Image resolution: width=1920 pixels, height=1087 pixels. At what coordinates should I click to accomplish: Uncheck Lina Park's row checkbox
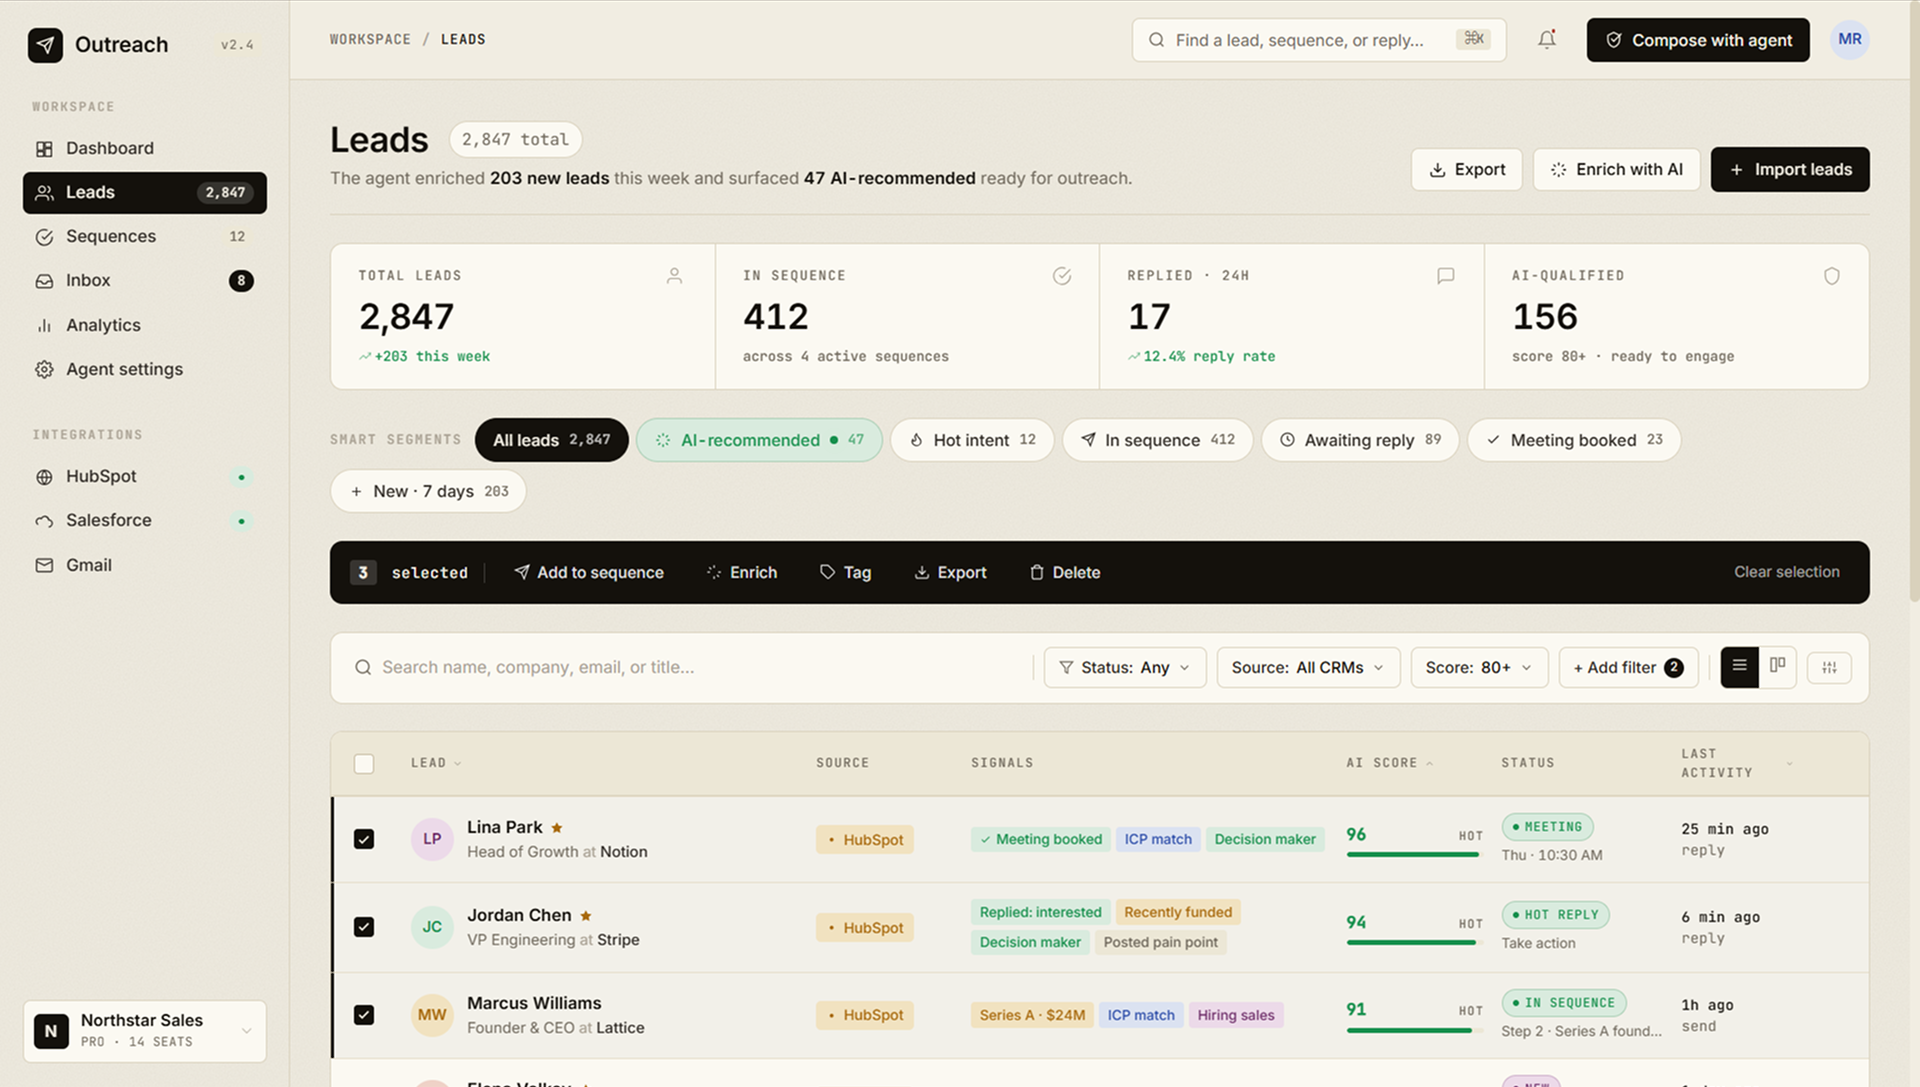tap(364, 839)
